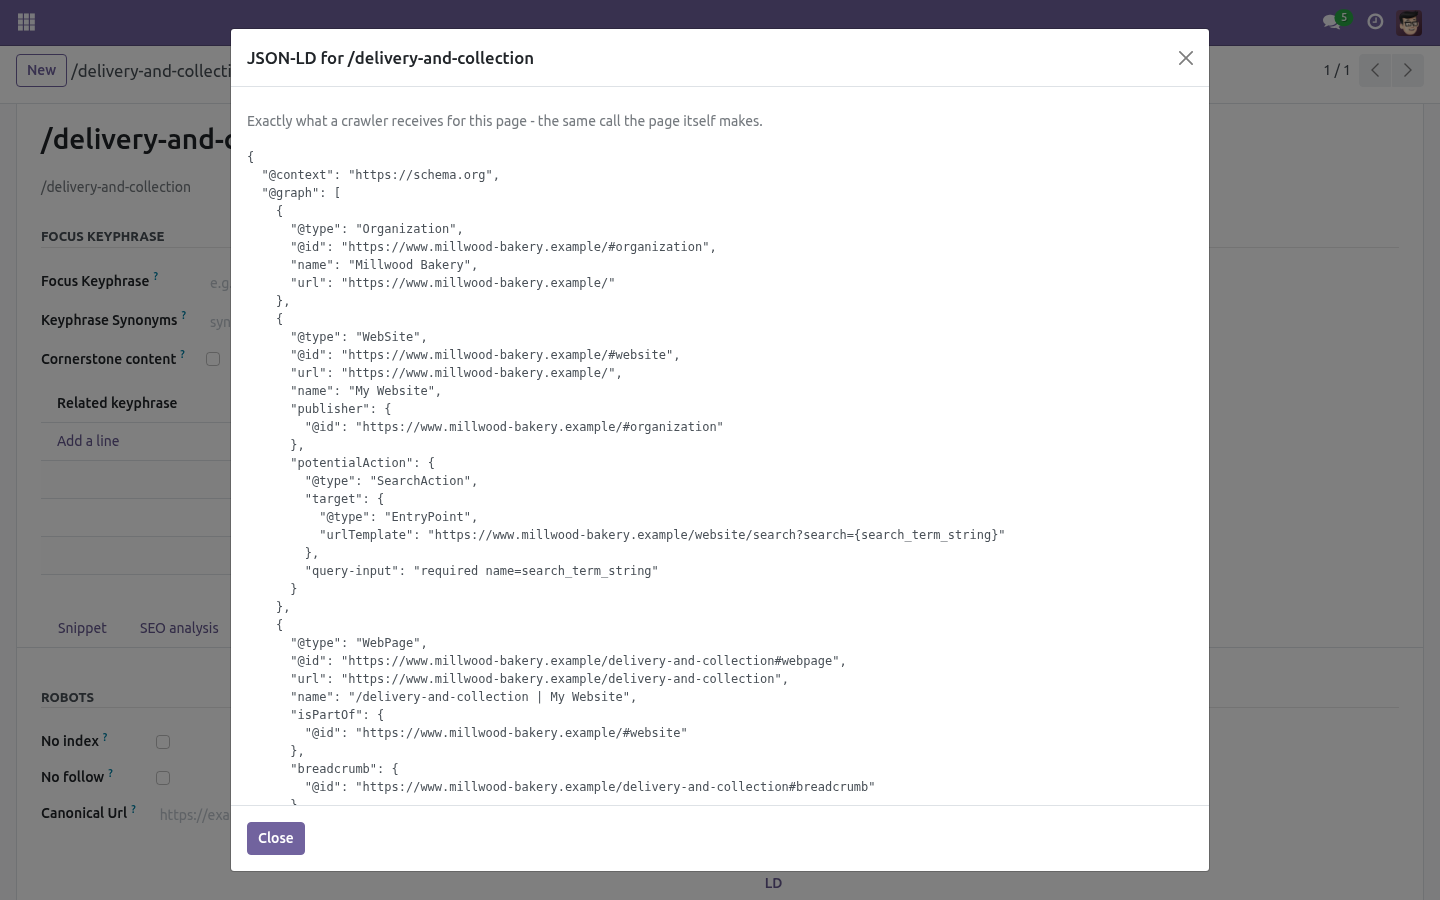Open the activities clock icon
The image size is (1440, 900).
click(x=1375, y=21)
